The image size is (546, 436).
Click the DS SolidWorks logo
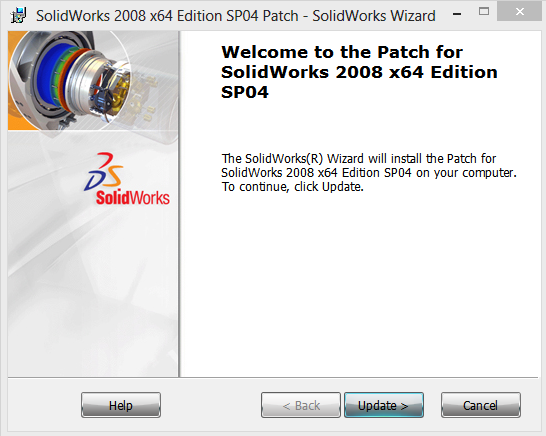pyautogui.click(x=127, y=179)
